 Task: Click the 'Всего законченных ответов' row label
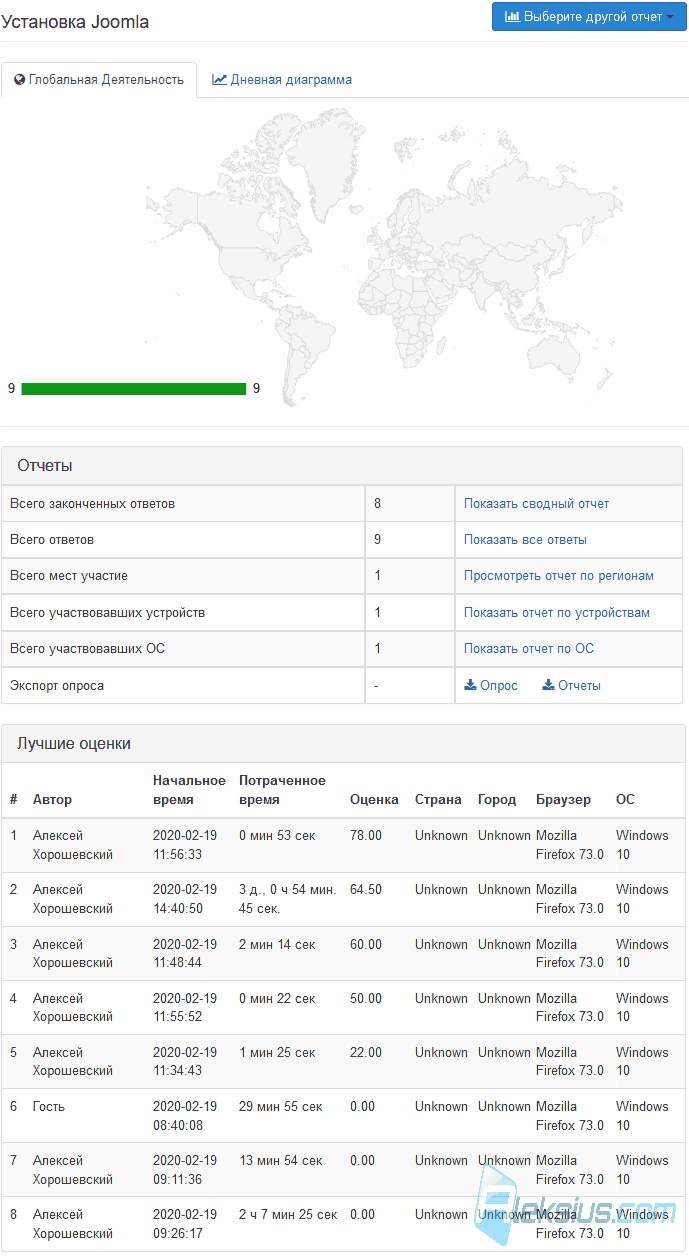(92, 504)
